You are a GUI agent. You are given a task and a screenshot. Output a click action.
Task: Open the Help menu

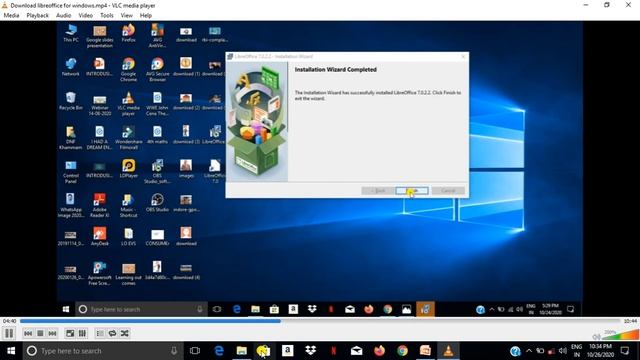tap(146, 16)
